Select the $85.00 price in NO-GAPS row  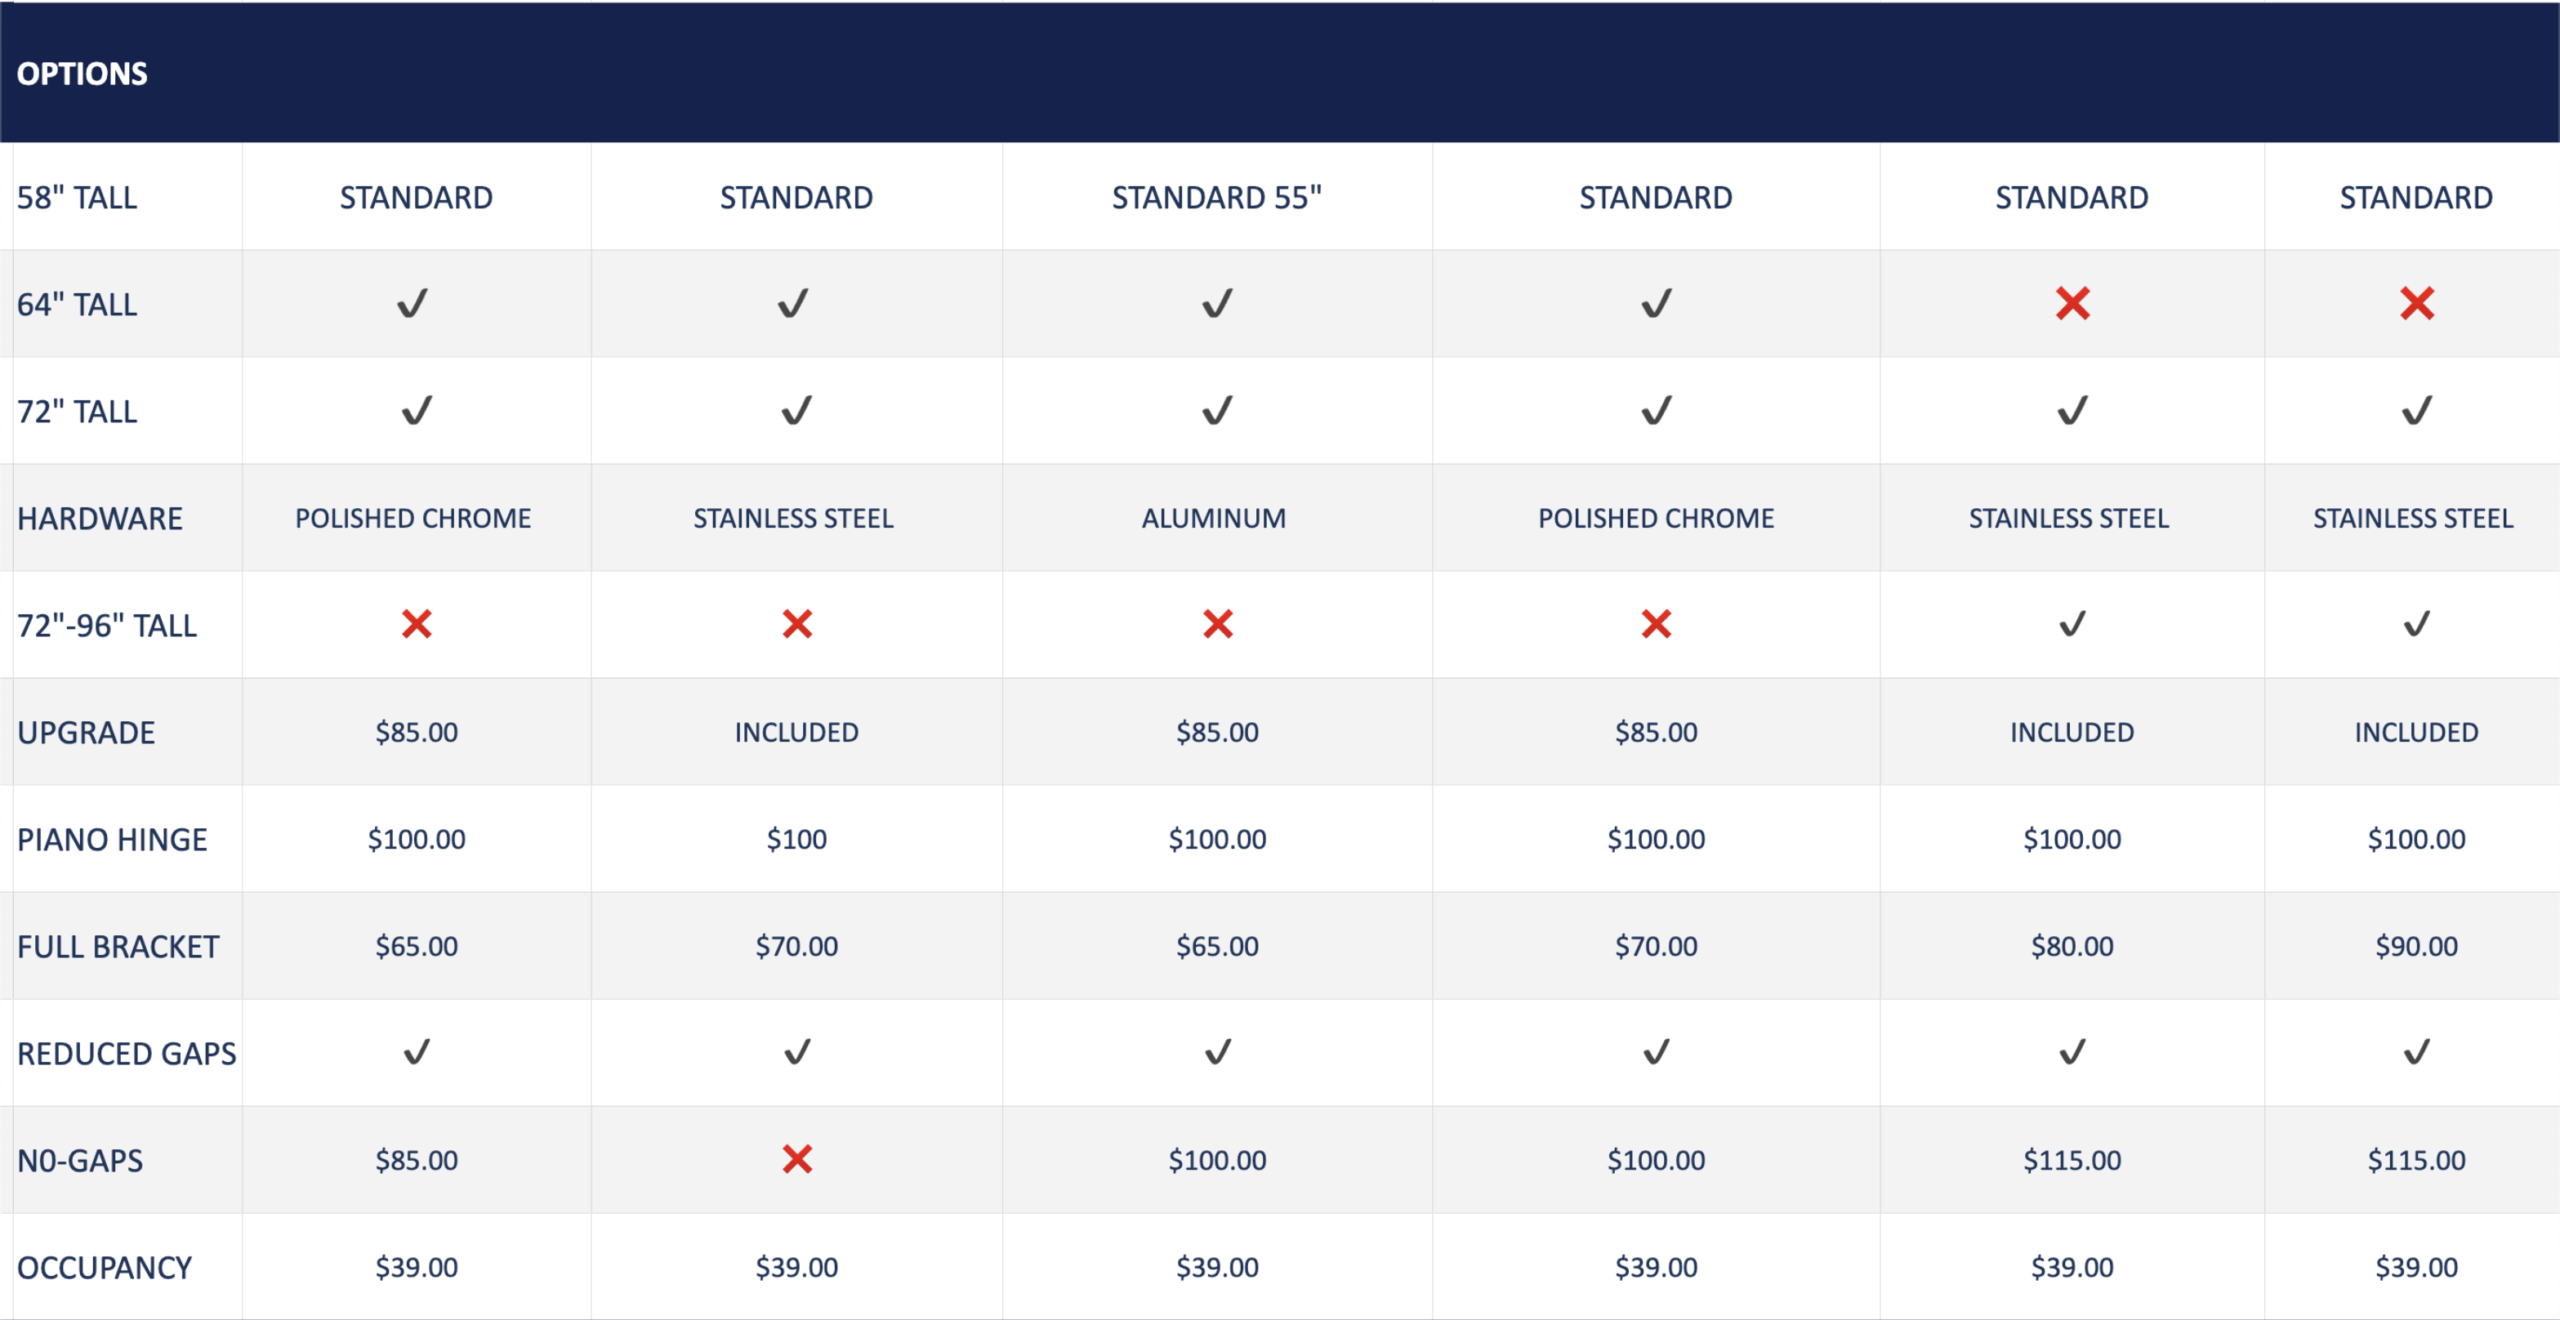pos(416,1160)
